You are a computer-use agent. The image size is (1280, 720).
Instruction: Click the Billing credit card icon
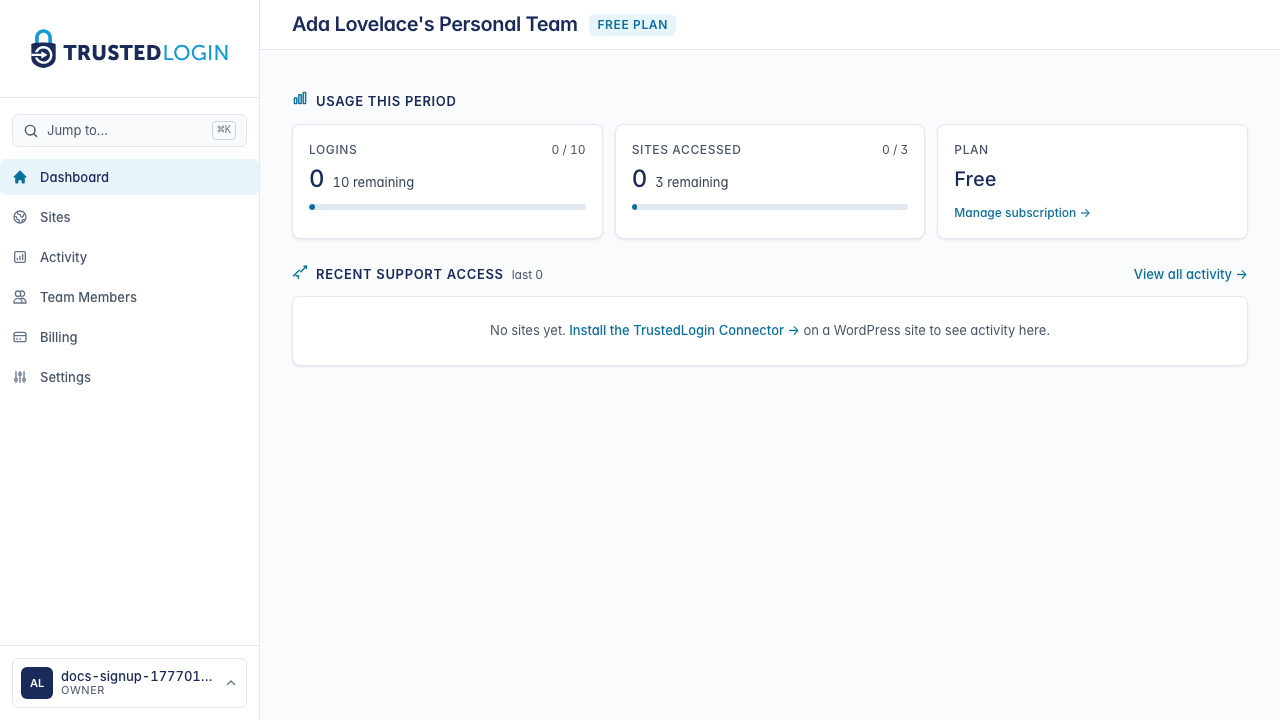point(20,337)
